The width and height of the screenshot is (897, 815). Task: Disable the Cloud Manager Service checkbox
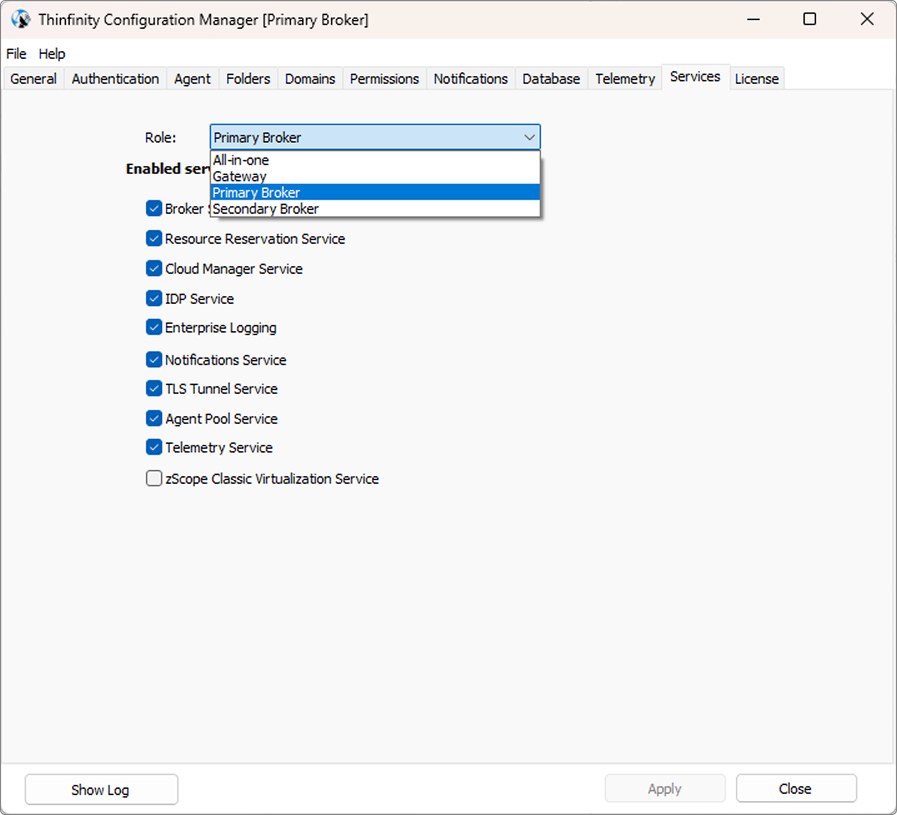[154, 269]
